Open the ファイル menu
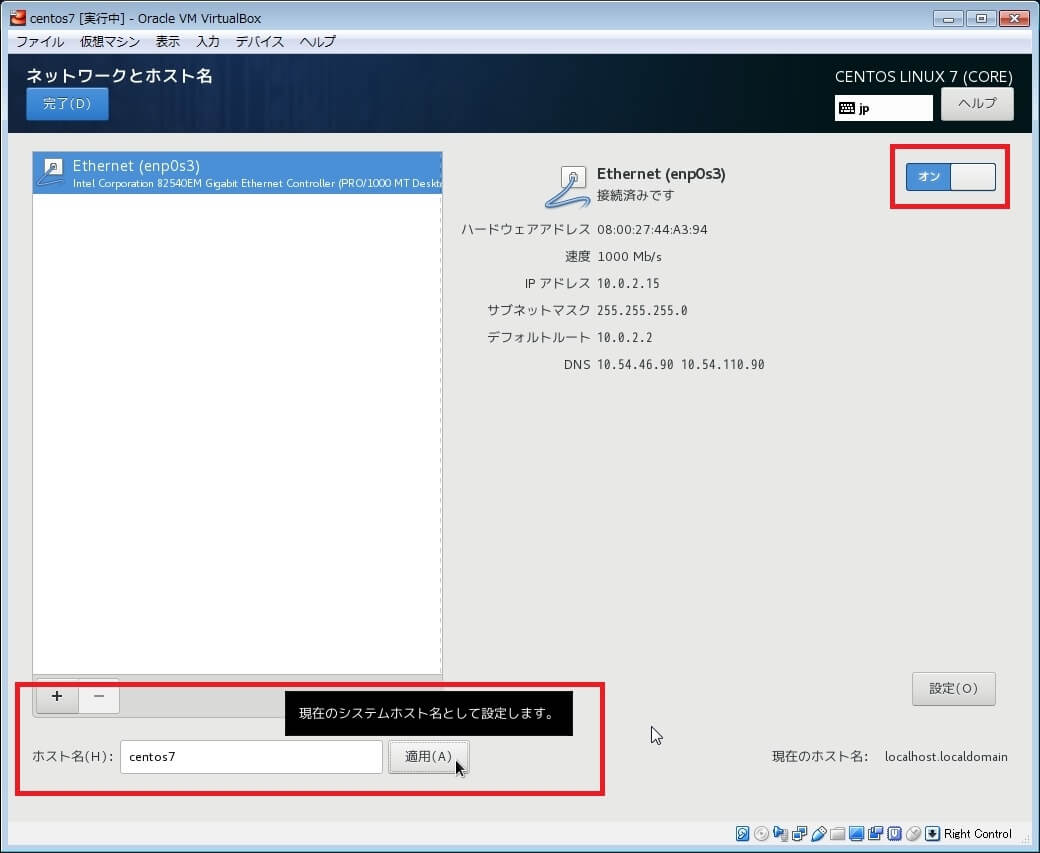 40,42
